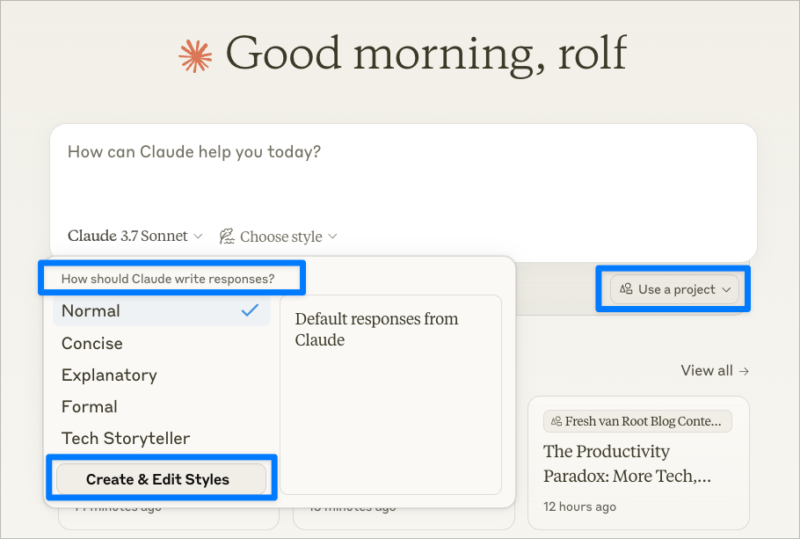Open the View all link
The height and width of the screenshot is (539, 800).
[x=707, y=371]
